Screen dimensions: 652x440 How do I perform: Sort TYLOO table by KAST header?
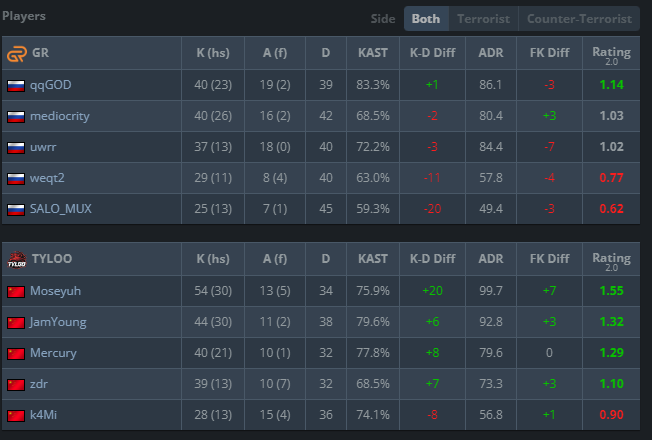point(372,259)
